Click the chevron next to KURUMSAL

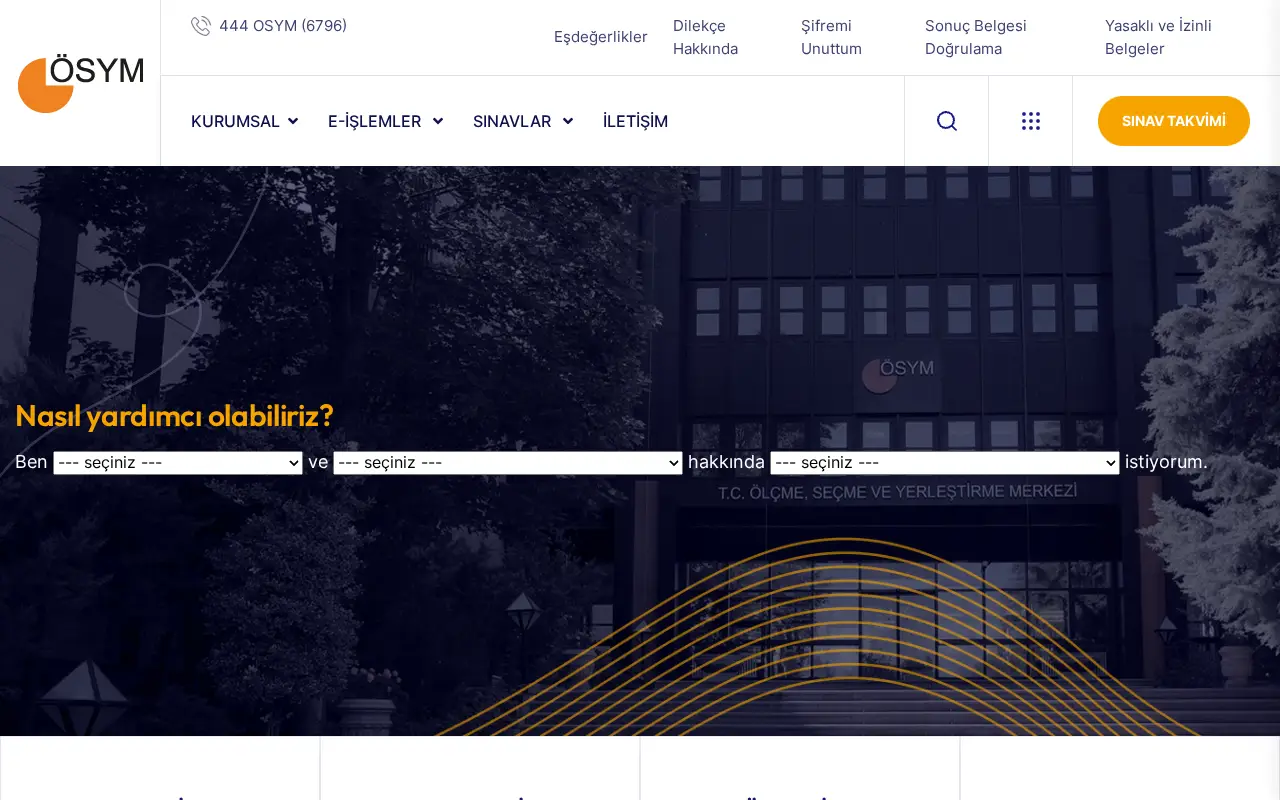(x=293, y=121)
